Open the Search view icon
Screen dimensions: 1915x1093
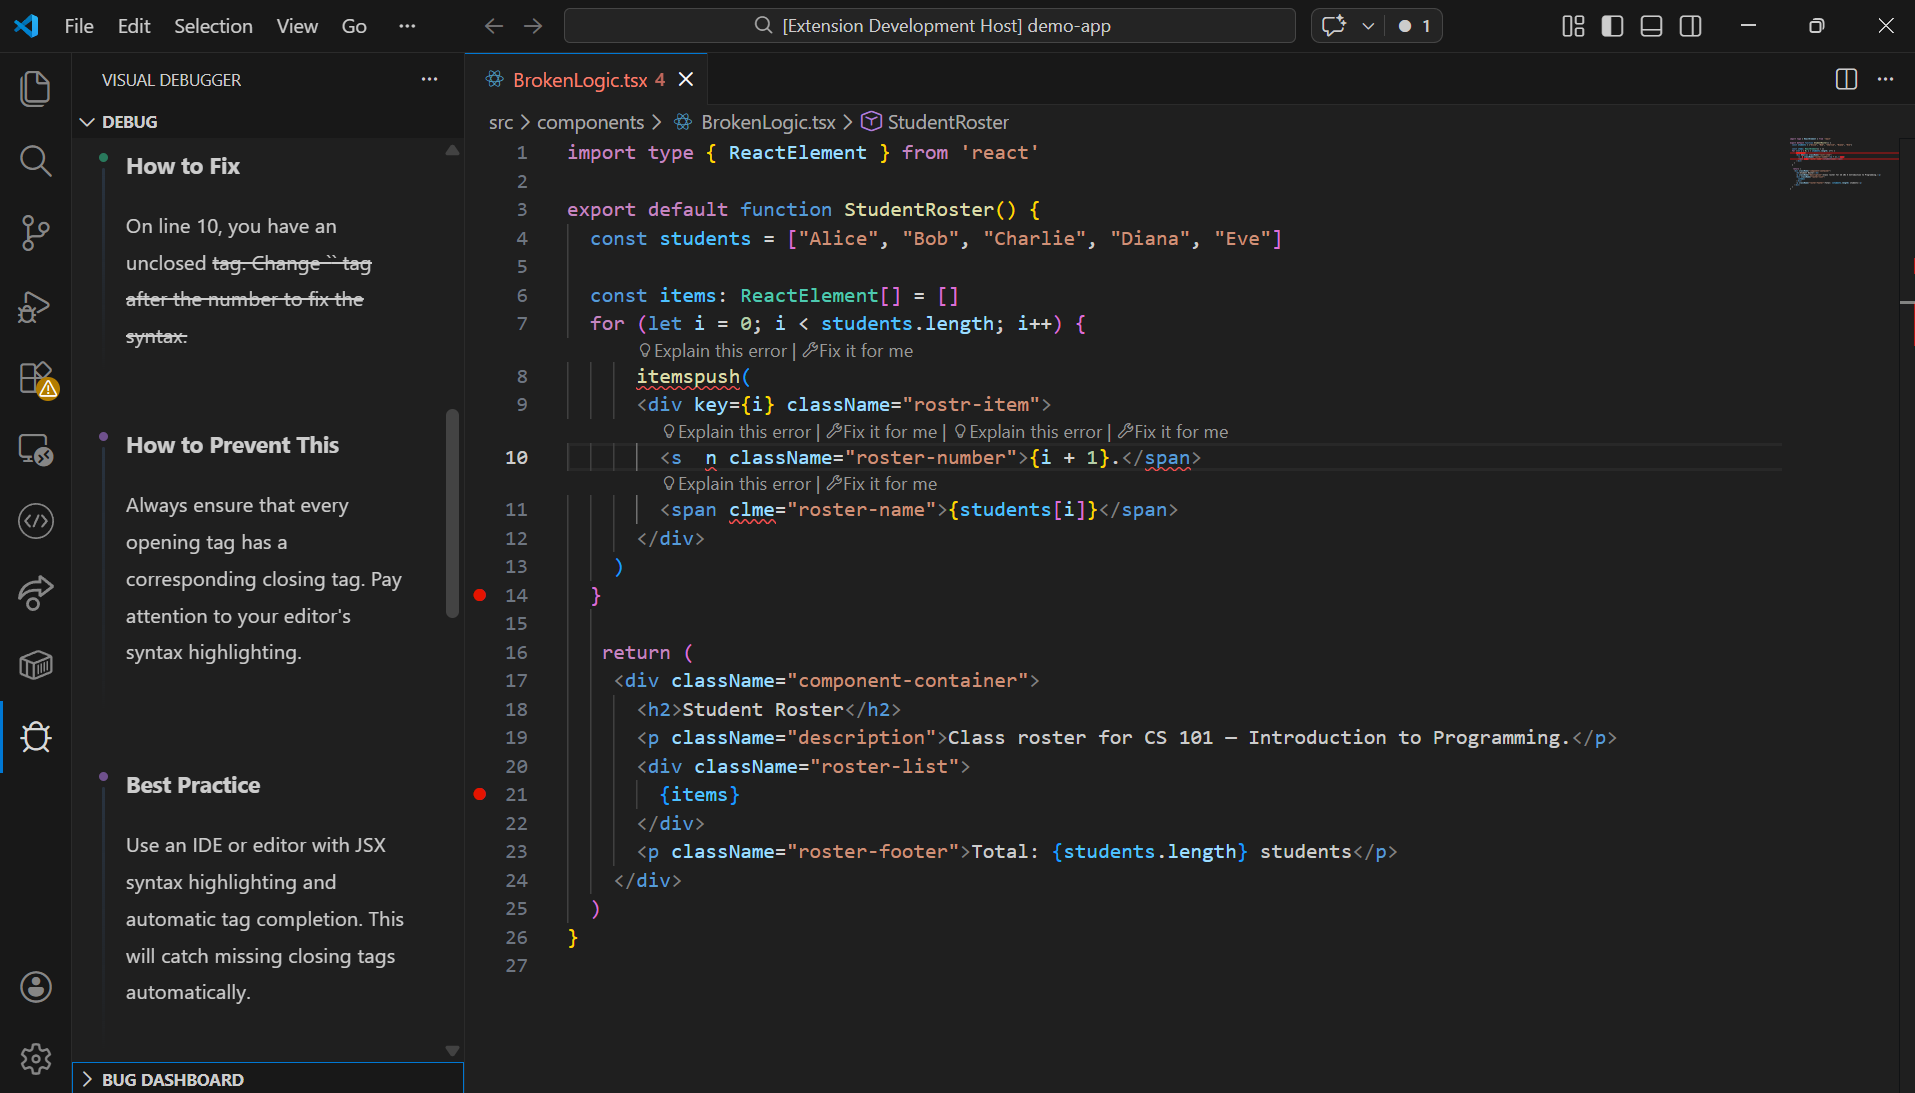tap(36, 161)
